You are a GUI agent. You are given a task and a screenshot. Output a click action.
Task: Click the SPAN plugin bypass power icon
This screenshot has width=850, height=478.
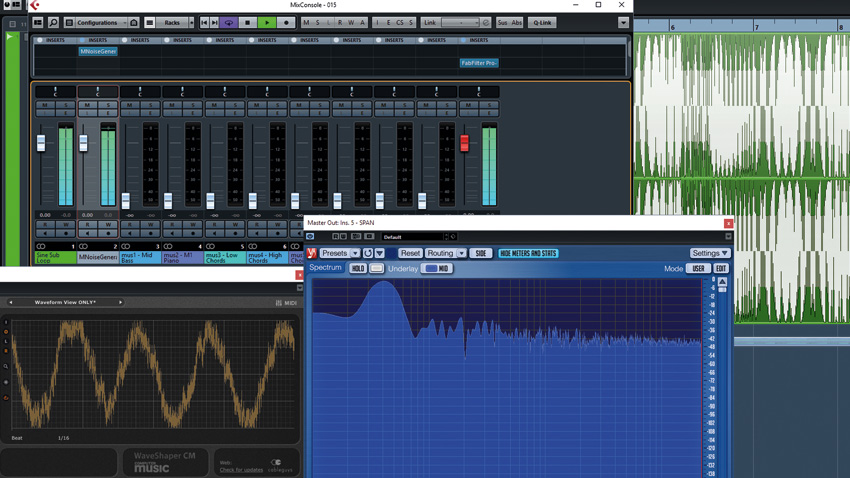(x=310, y=236)
